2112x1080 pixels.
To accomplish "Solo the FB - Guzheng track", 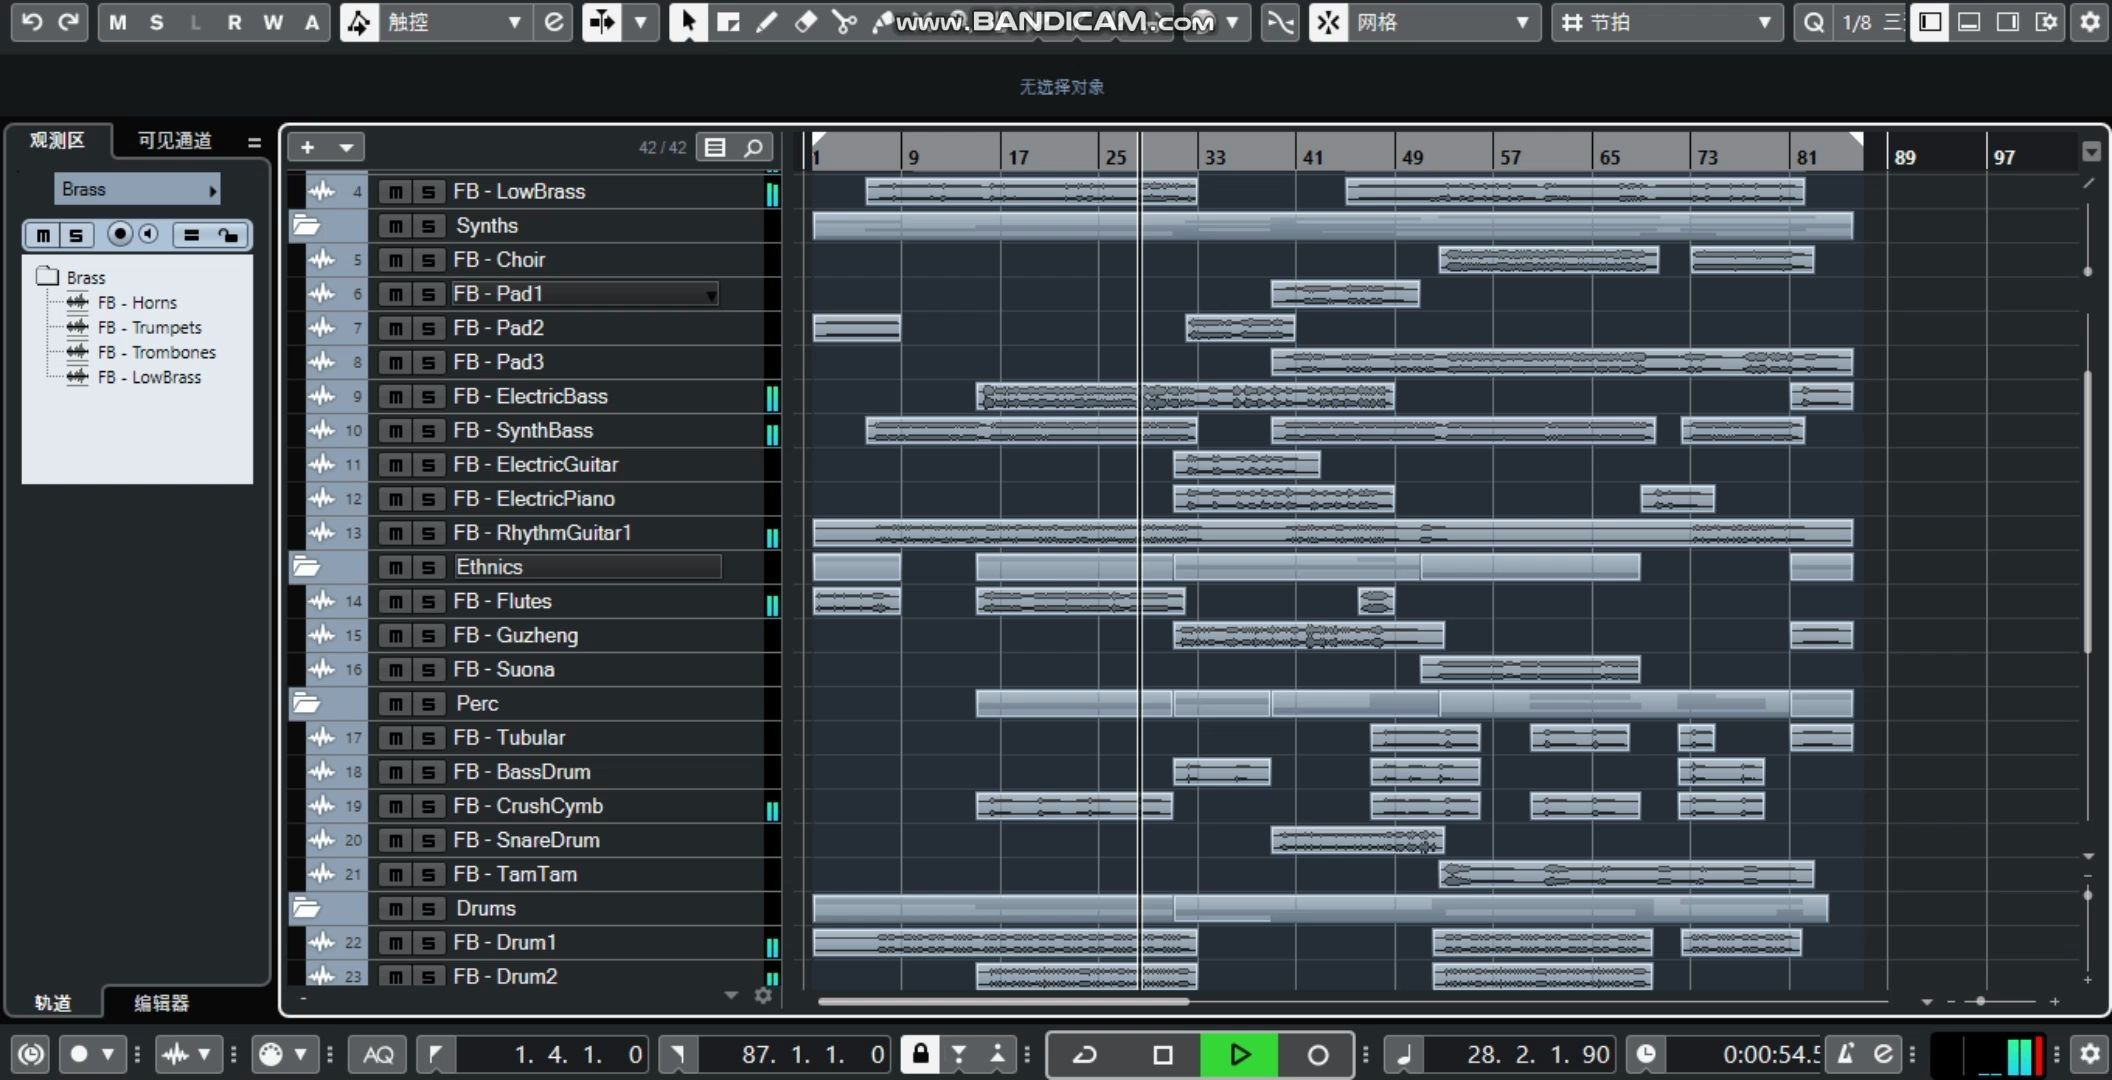I will [428, 636].
